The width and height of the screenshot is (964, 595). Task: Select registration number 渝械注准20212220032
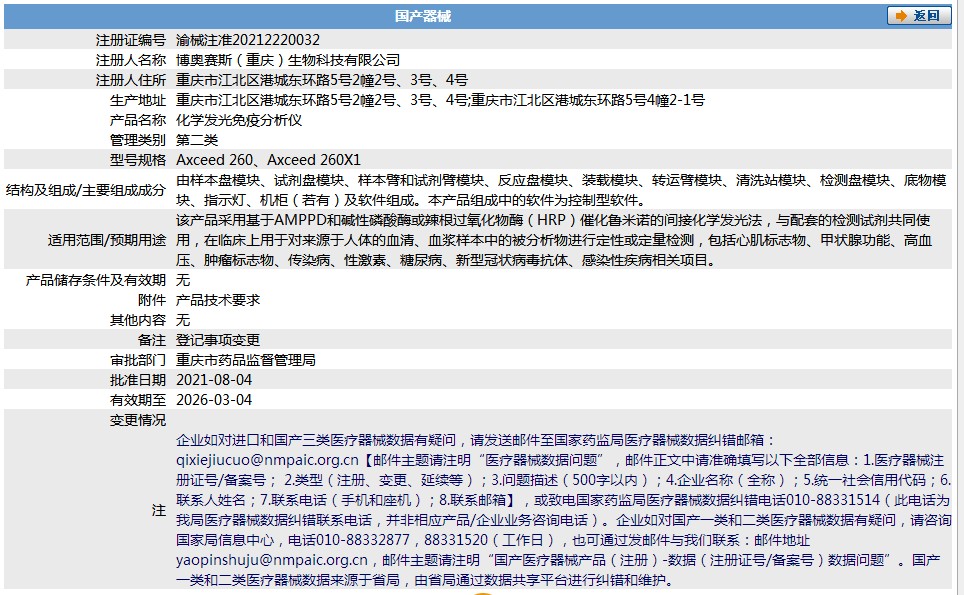pos(248,40)
